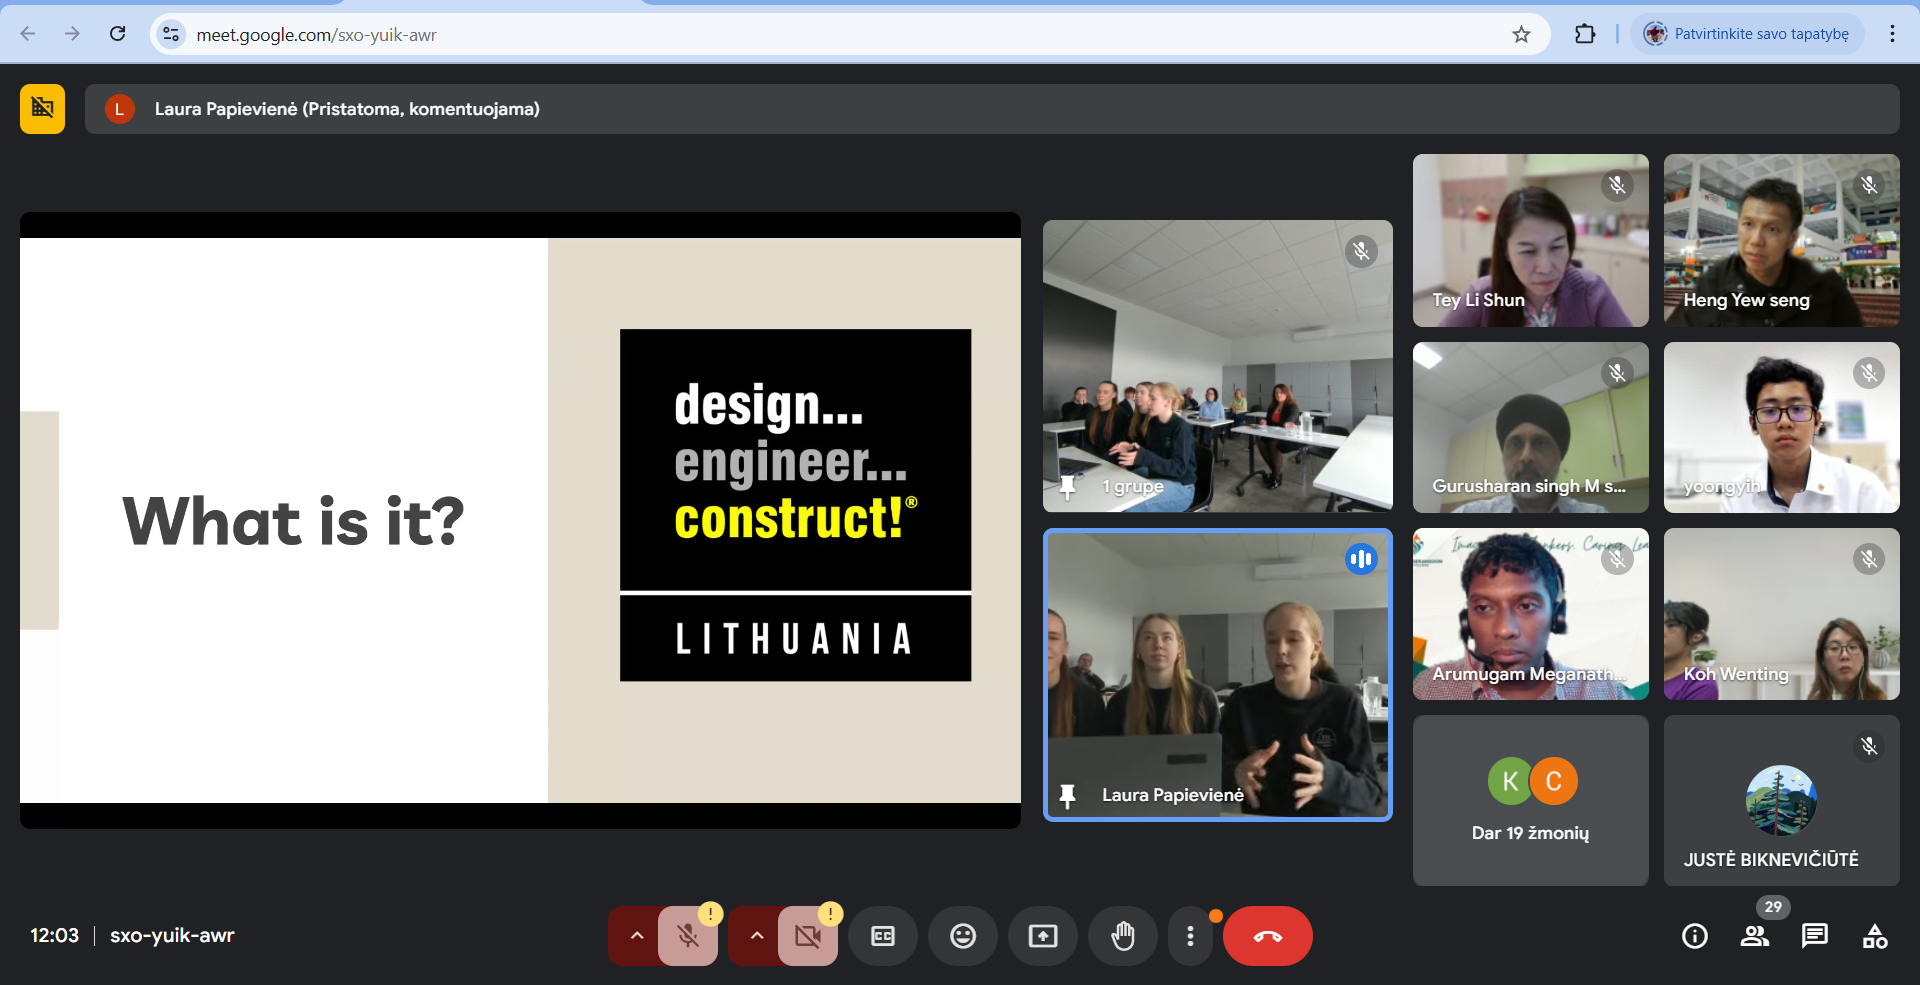1920x985 pixels.
Task: Bookmark this page with the star icon
Action: point(1521,34)
